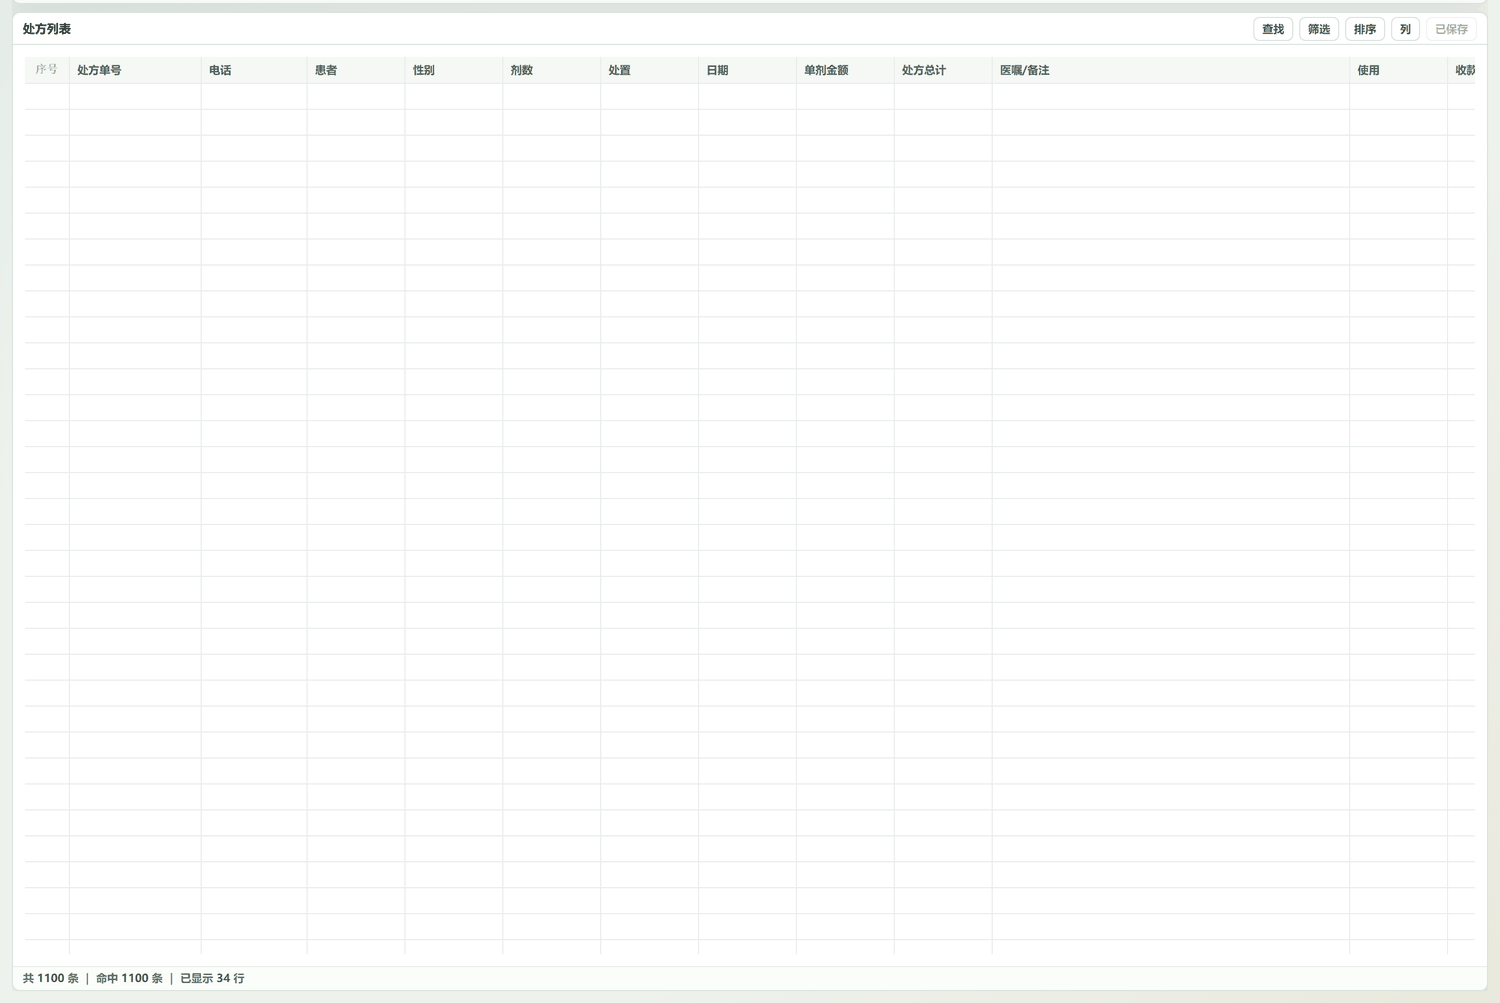Open the 列 column settings
The height and width of the screenshot is (1003, 1500).
pyautogui.click(x=1405, y=29)
